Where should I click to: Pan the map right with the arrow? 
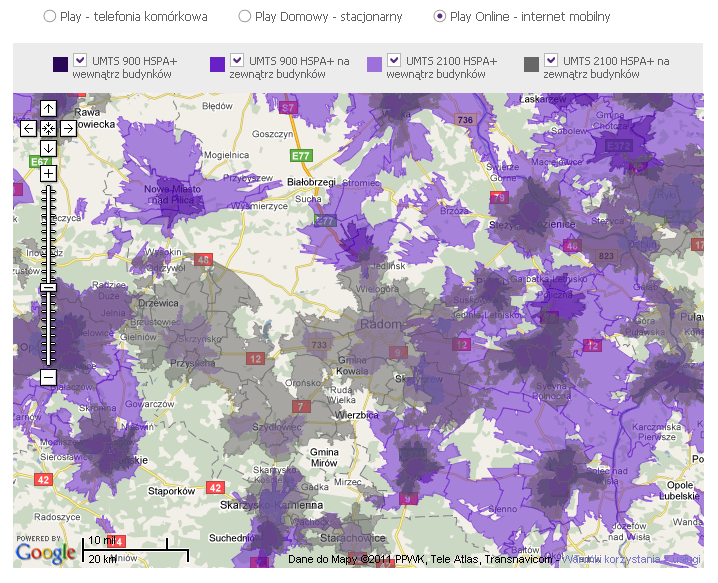tap(68, 128)
